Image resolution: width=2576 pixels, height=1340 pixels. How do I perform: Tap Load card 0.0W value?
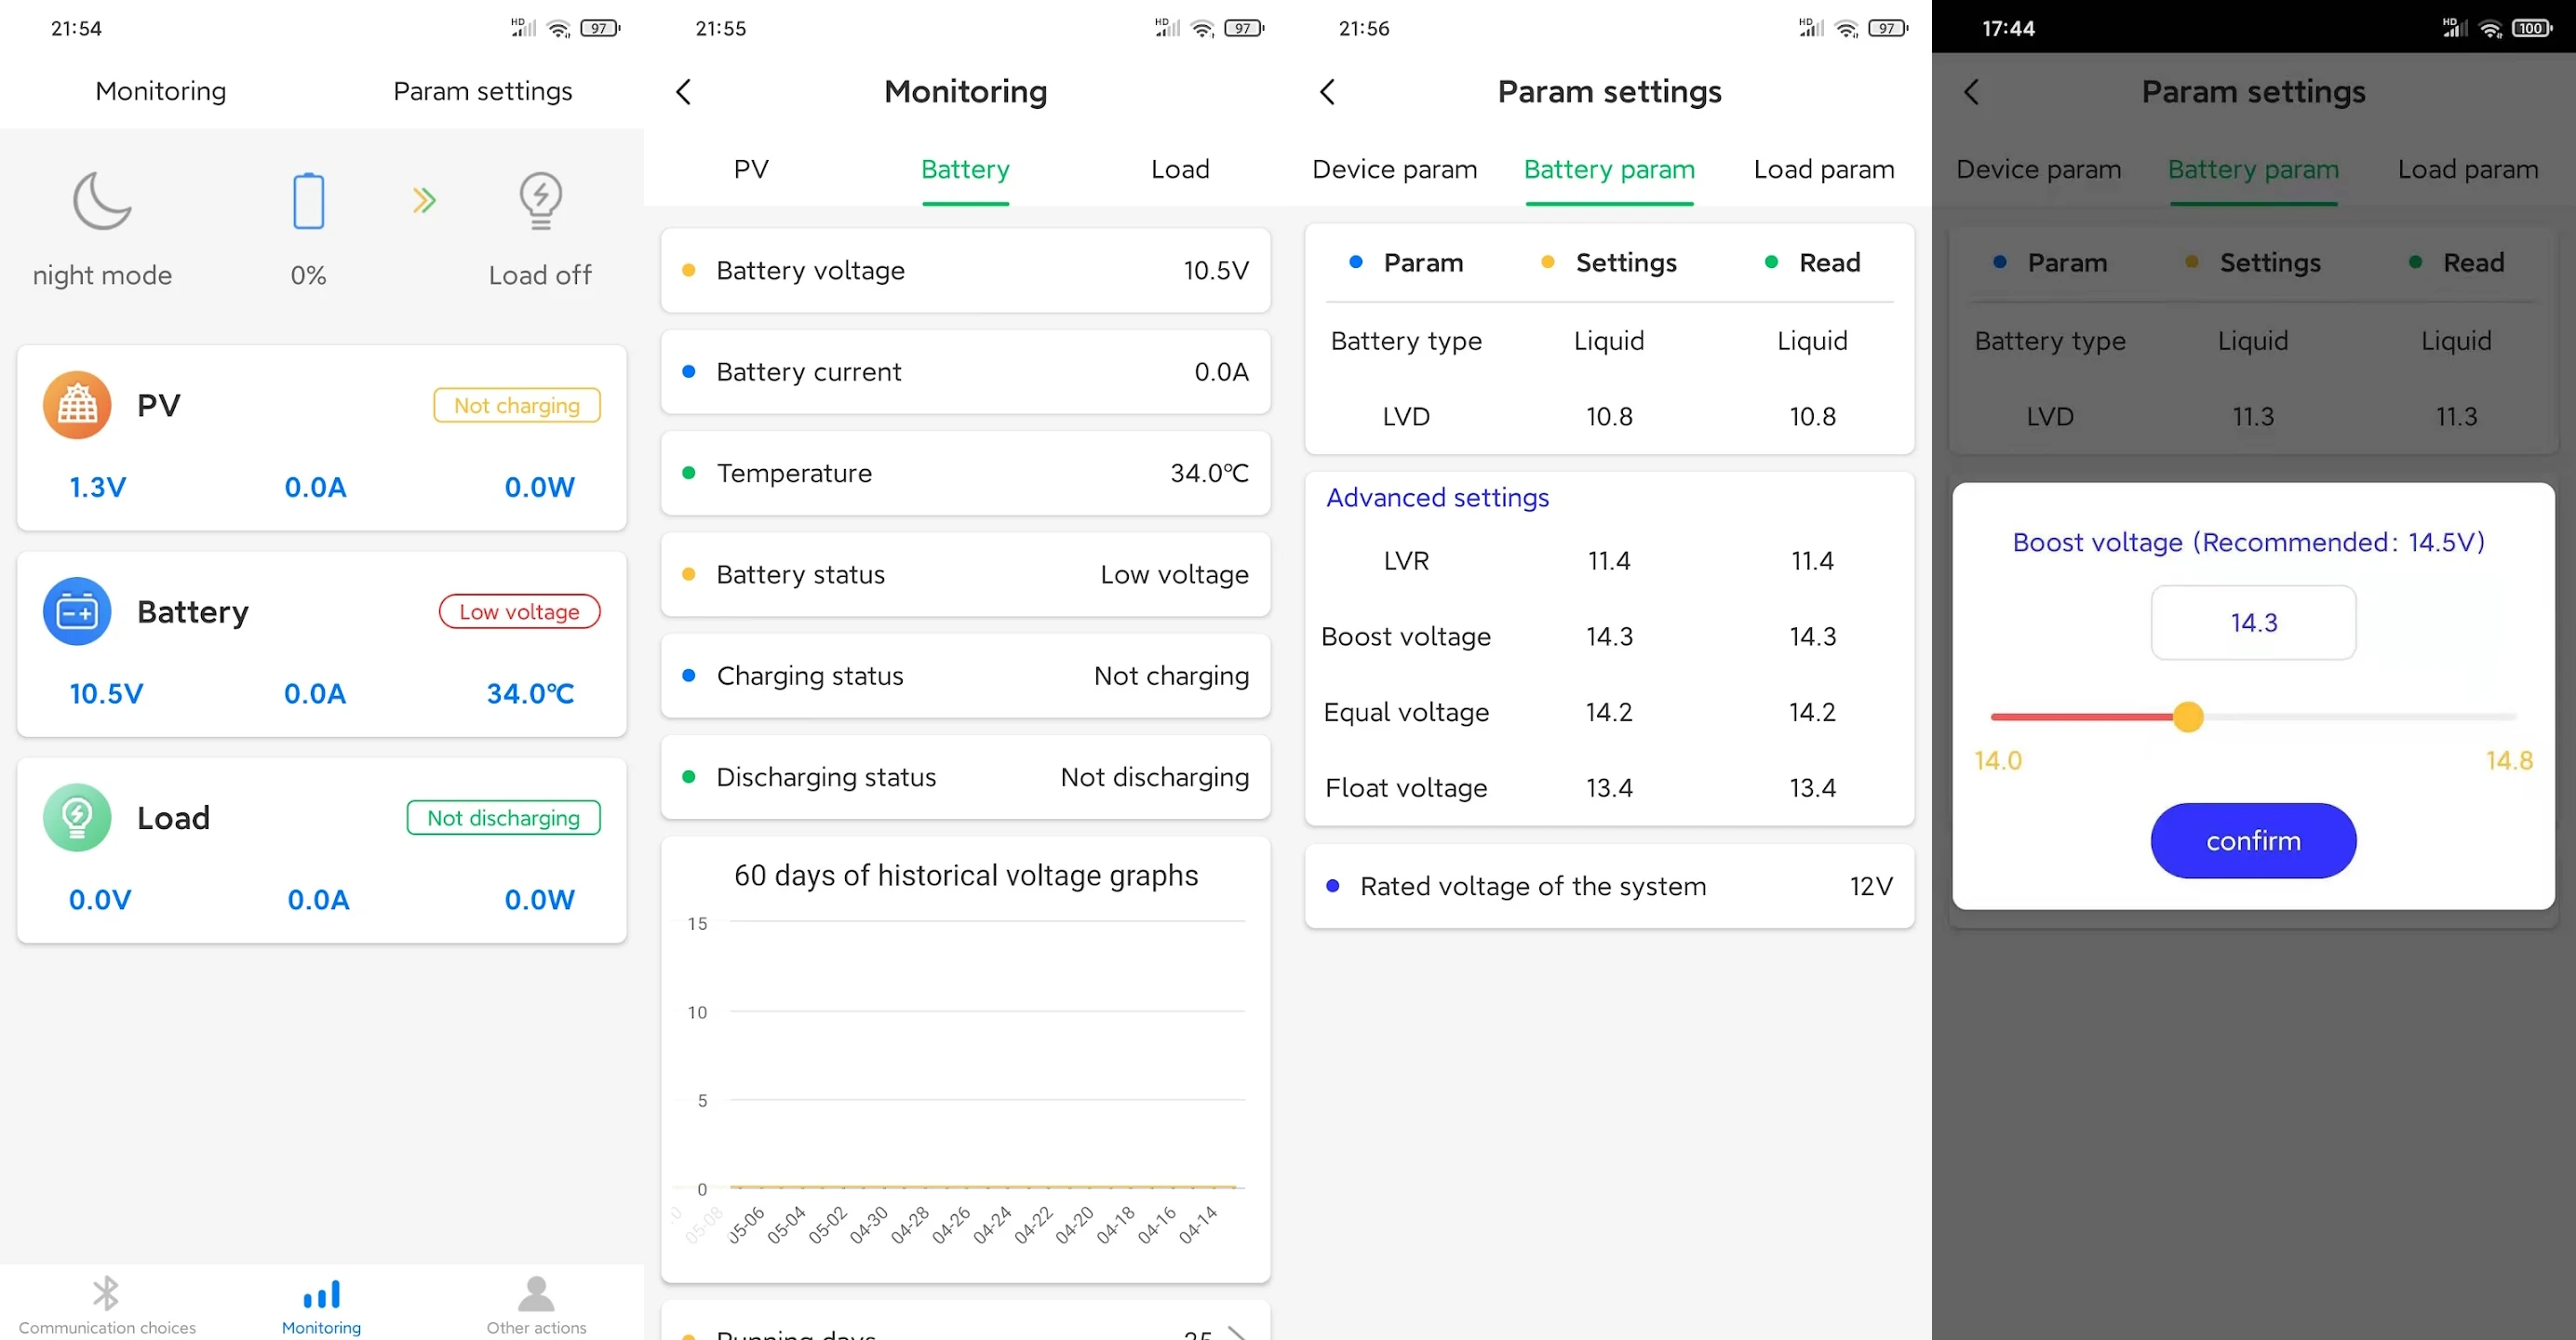click(x=539, y=899)
